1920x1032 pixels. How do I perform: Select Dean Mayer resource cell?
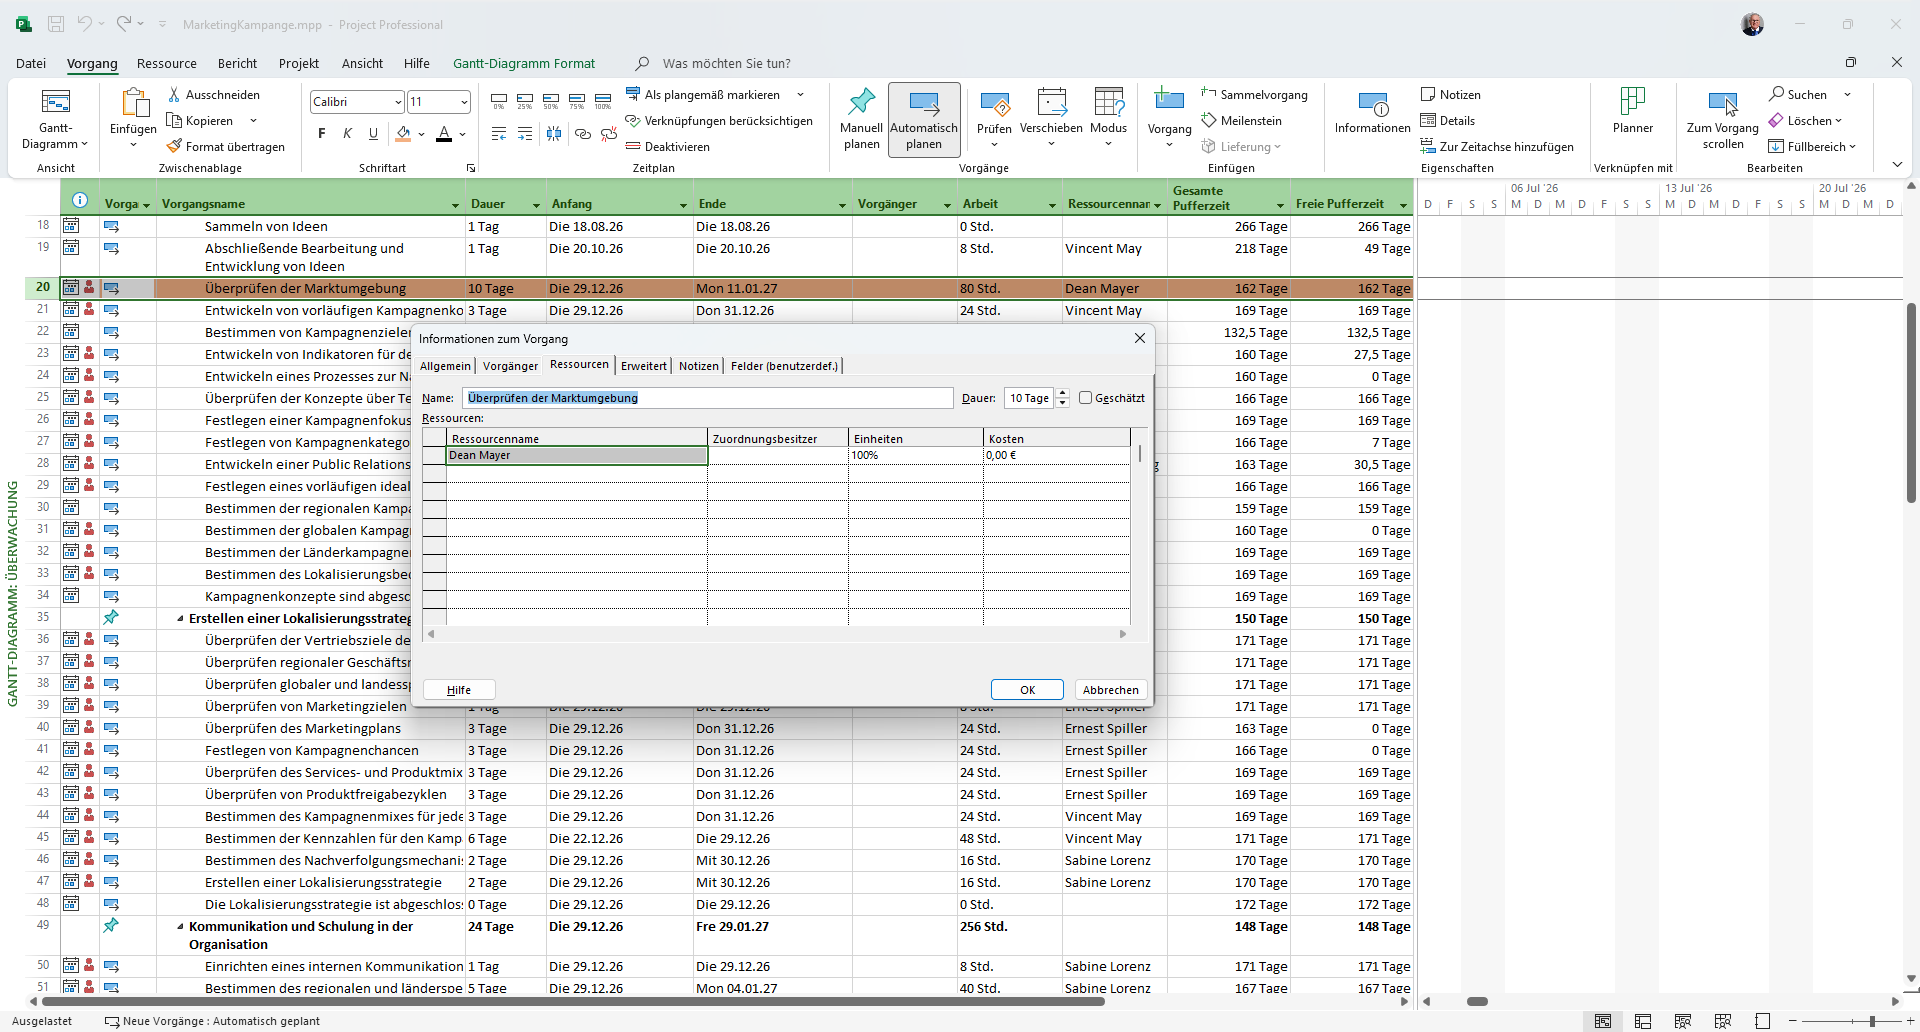click(x=577, y=455)
